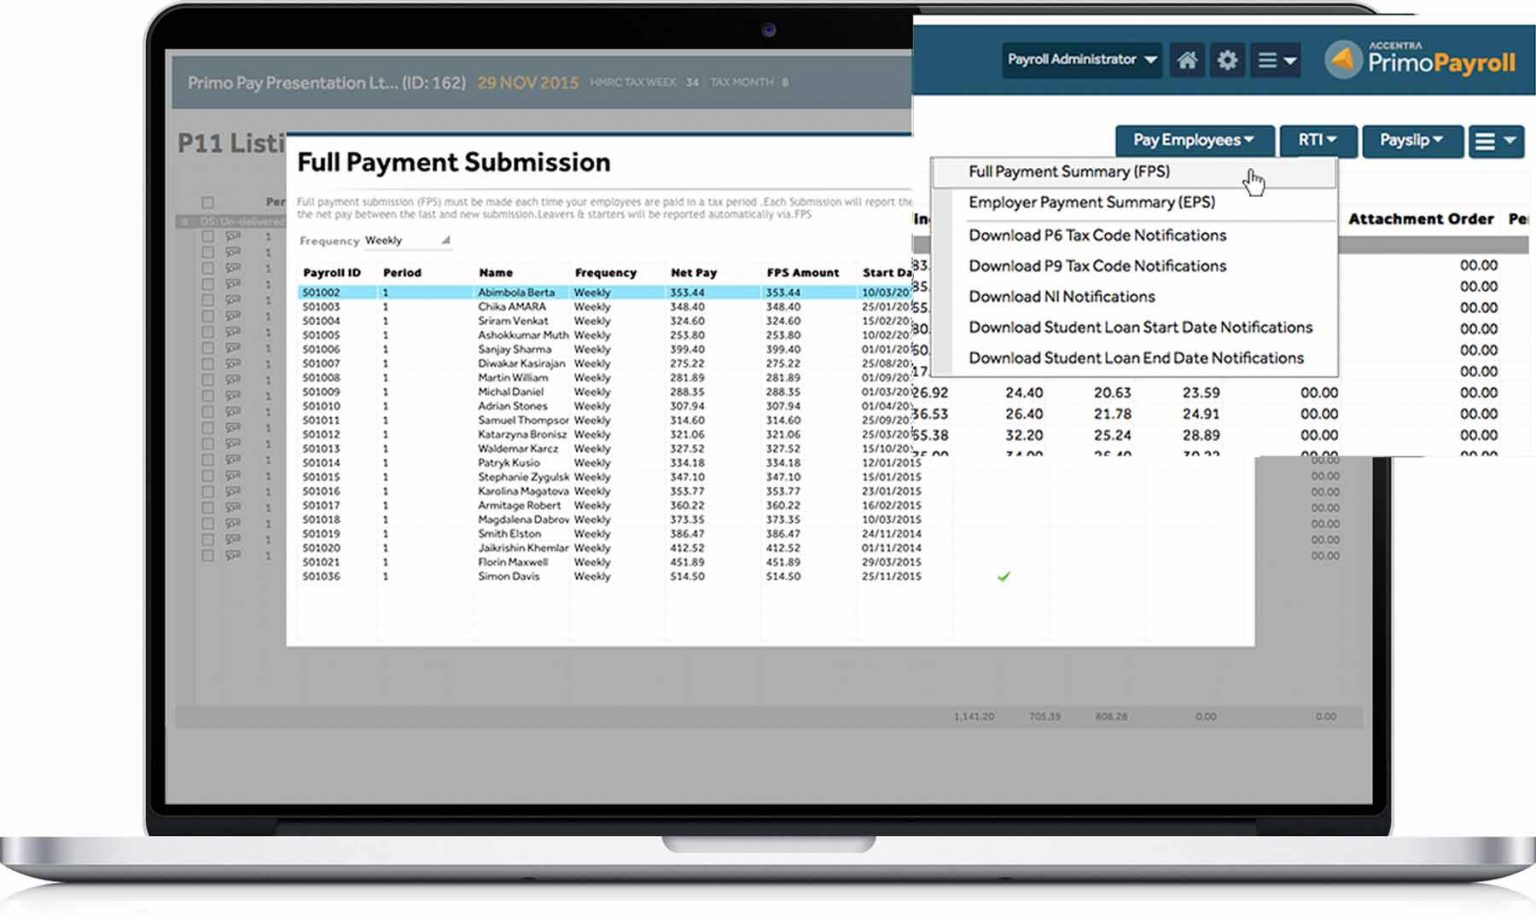Select employee Waldemar Karcz
The image size is (1536, 917).
click(x=518, y=448)
